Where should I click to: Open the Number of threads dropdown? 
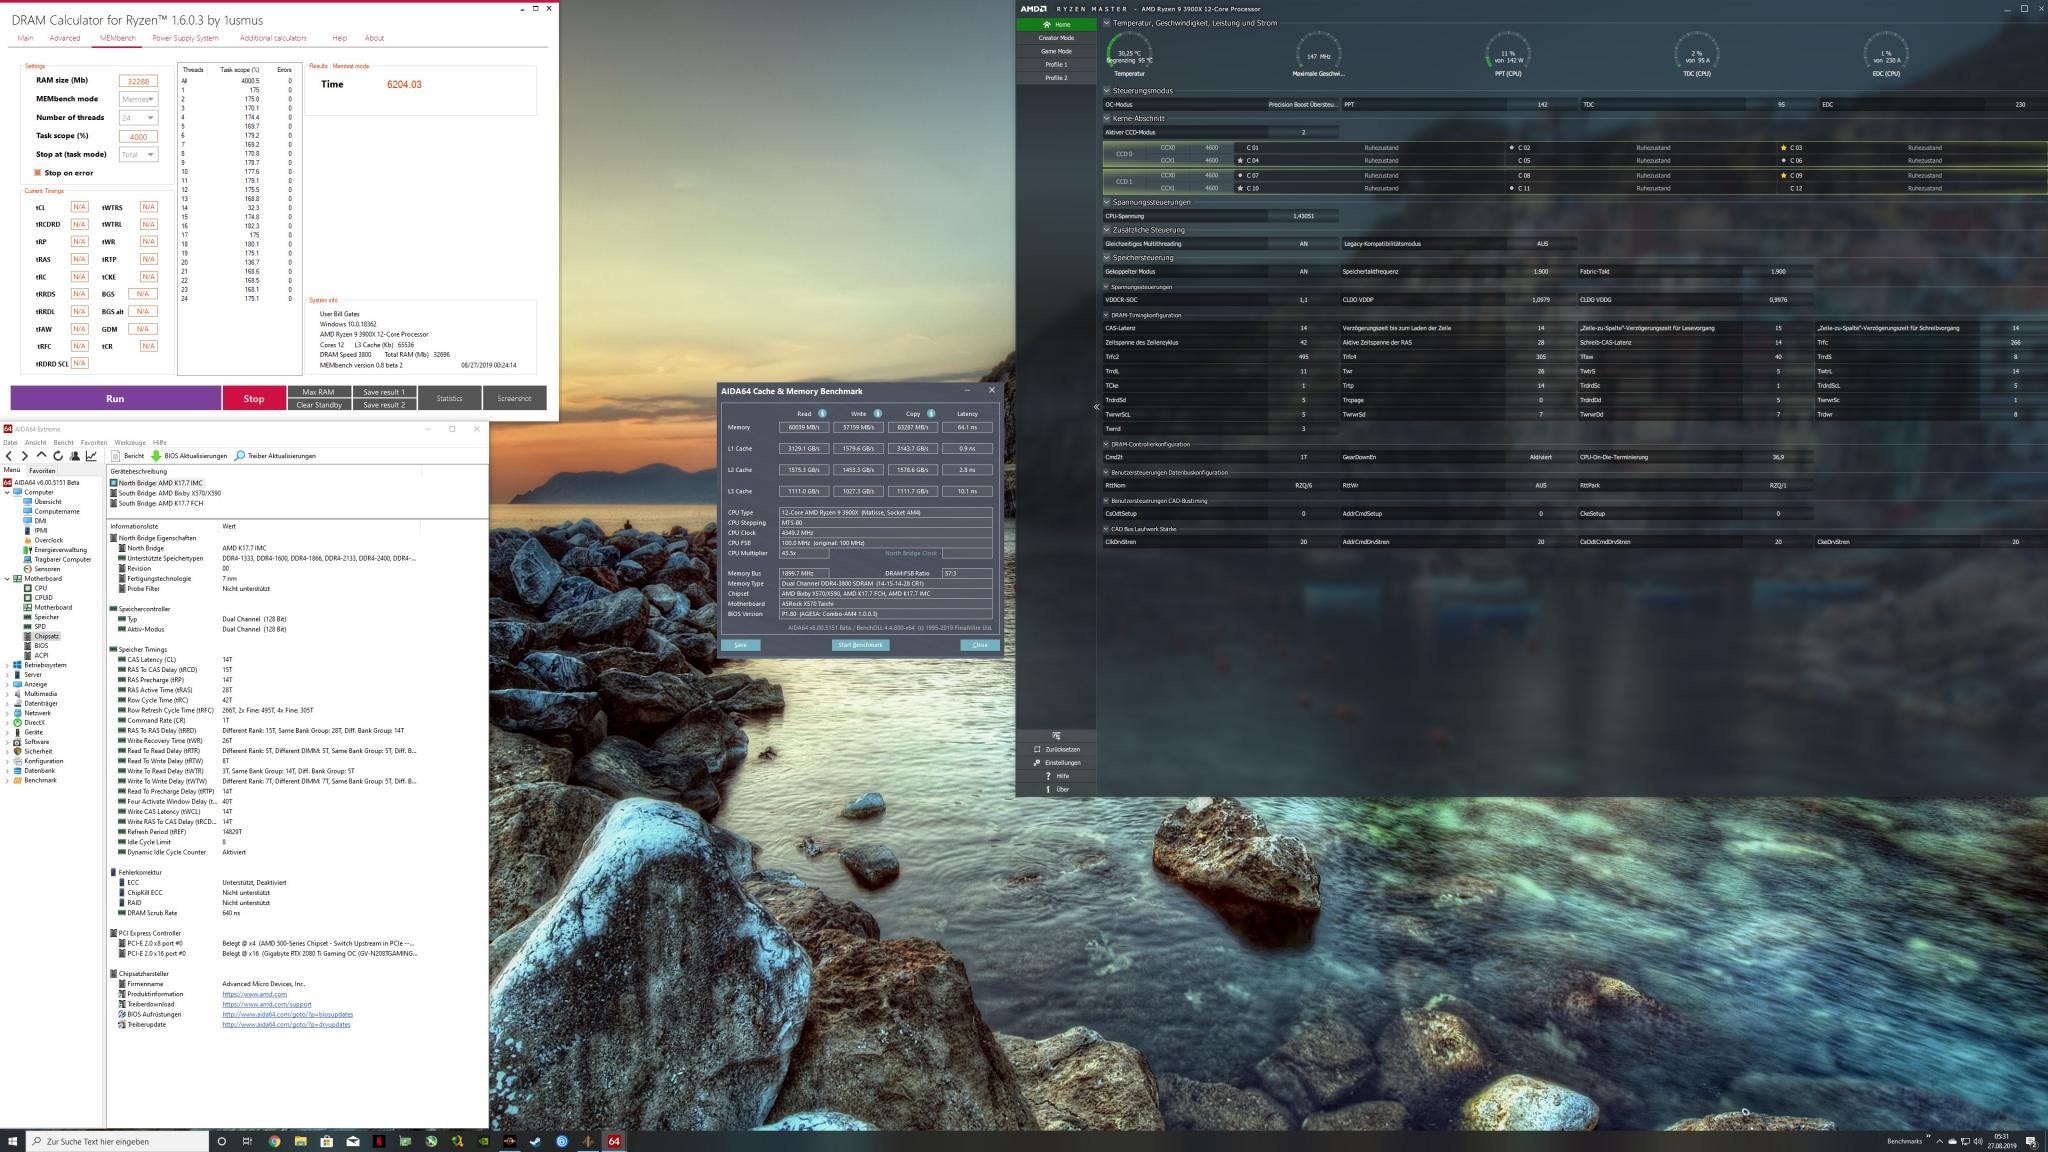click(138, 118)
